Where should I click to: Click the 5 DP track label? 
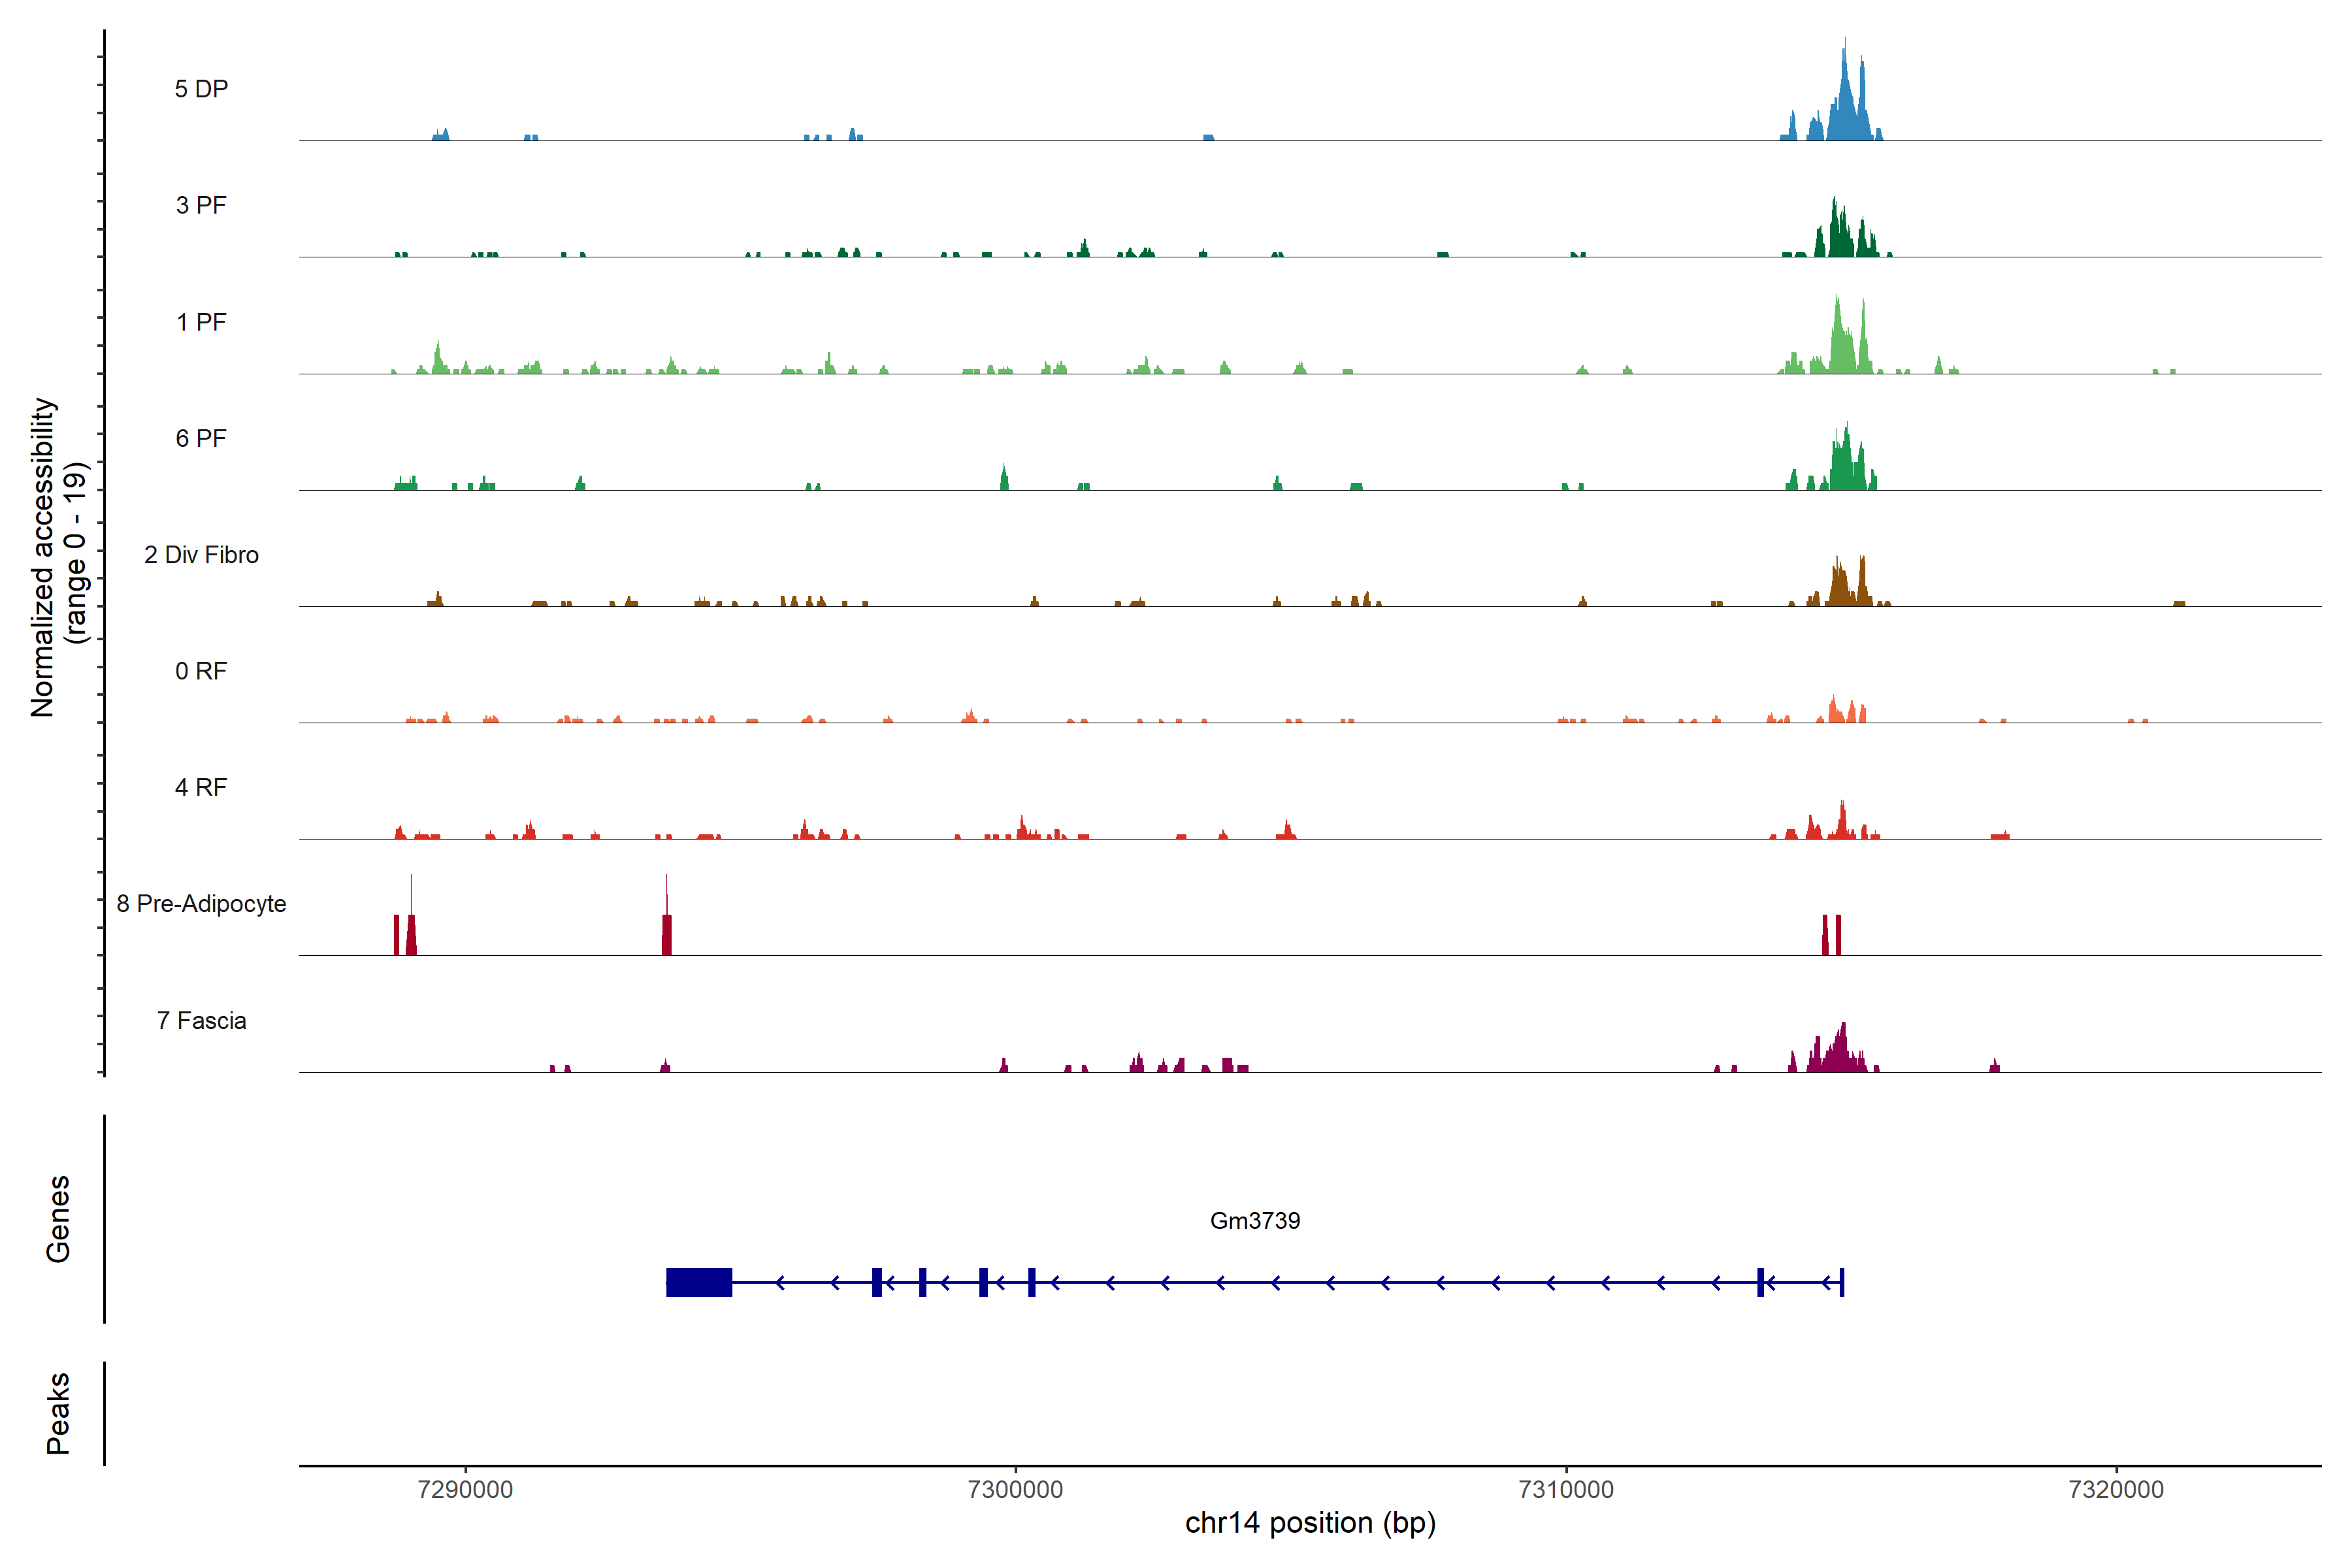pyautogui.click(x=201, y=89)
